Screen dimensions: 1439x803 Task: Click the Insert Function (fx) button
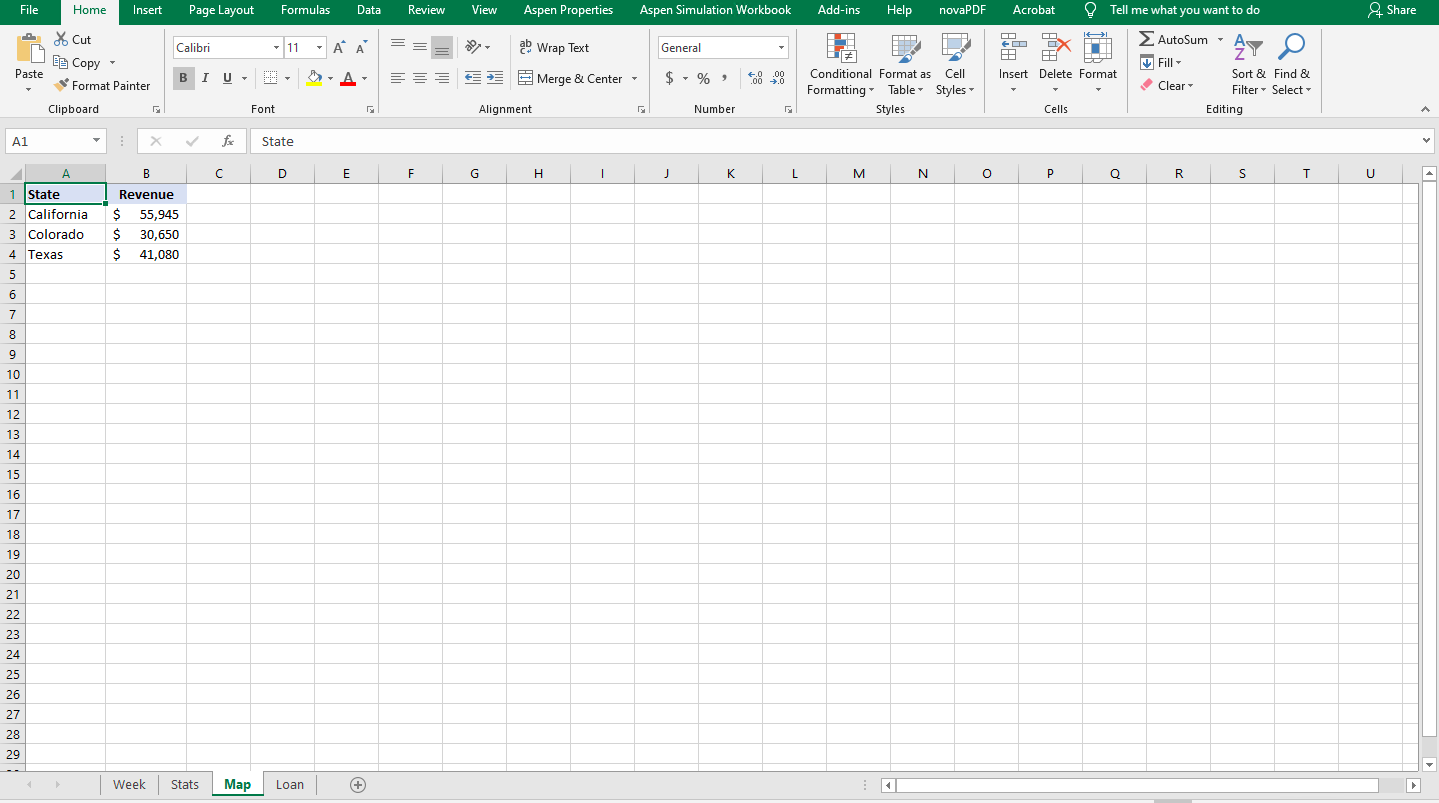pyautogui.click(x=227, y=141)
